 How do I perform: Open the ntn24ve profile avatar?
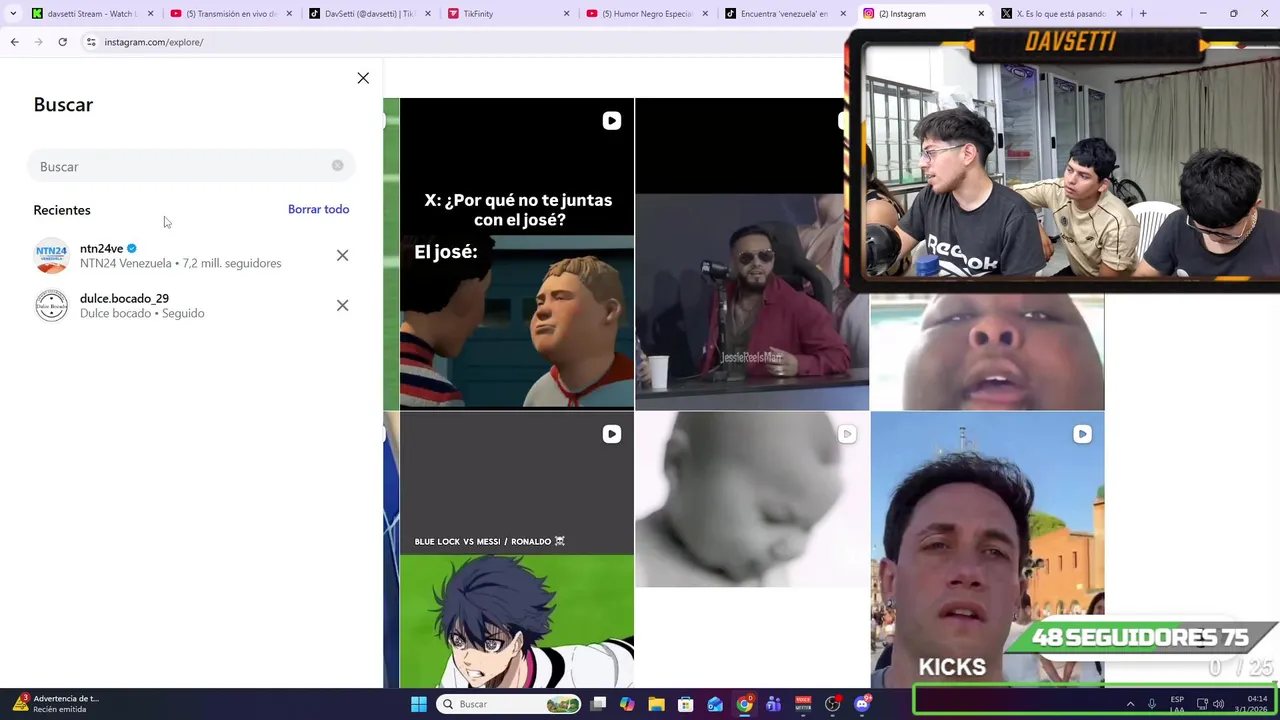tap(51, 256)
